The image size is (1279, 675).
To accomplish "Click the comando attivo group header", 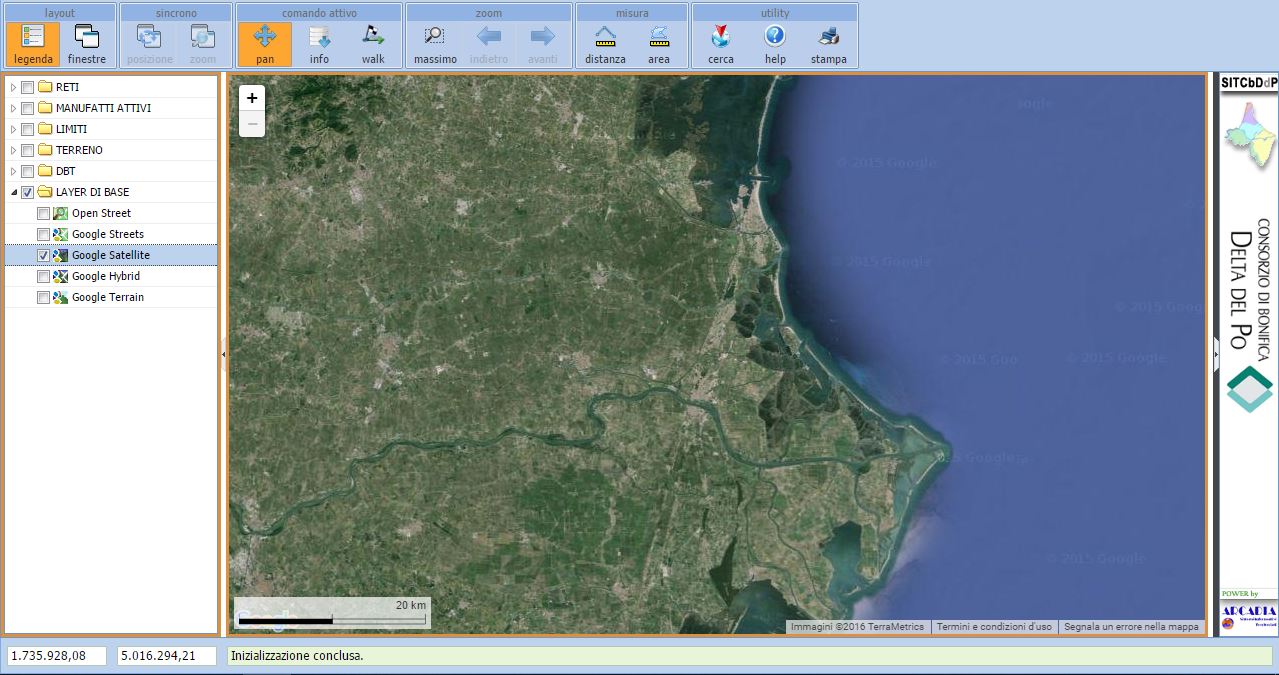I will (319, 13).
